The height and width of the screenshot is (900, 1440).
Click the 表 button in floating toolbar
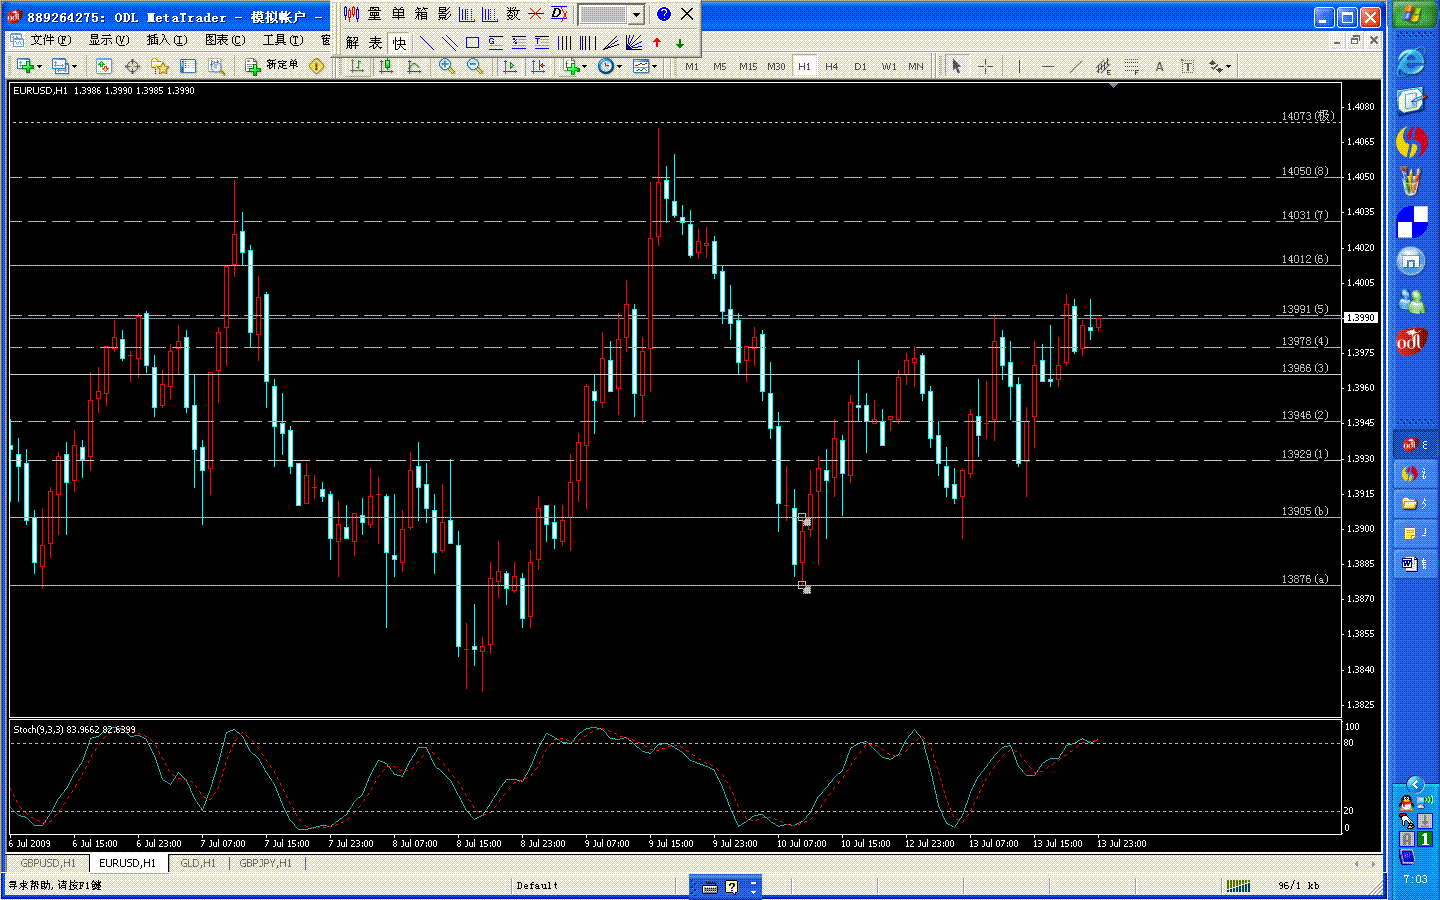375,42
